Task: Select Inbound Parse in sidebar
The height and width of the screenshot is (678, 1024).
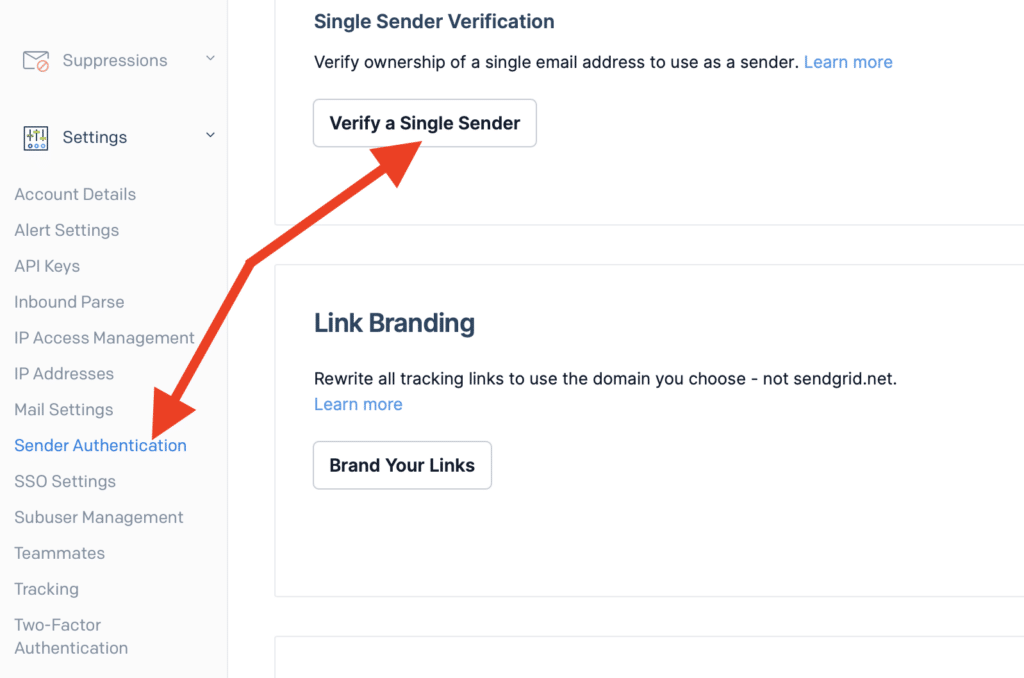Action: pos(69,302)
